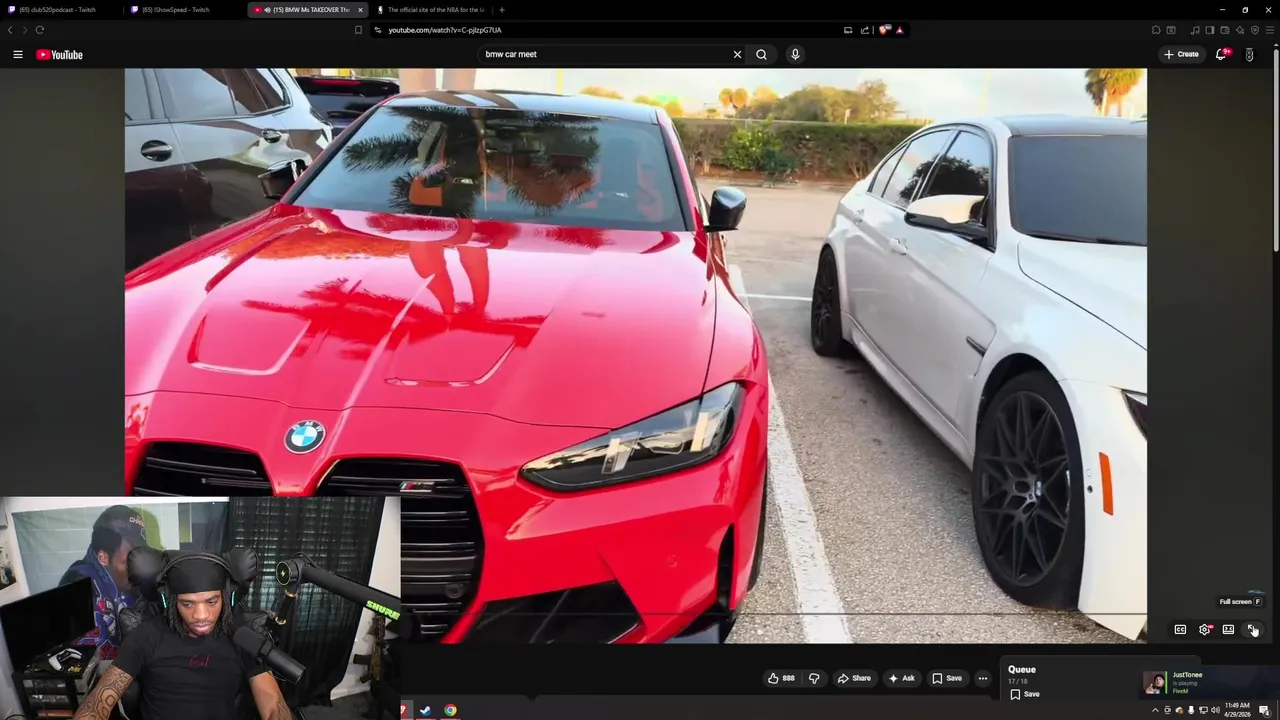
Task: Open Chrome from the taskbar
Action: 451,711
